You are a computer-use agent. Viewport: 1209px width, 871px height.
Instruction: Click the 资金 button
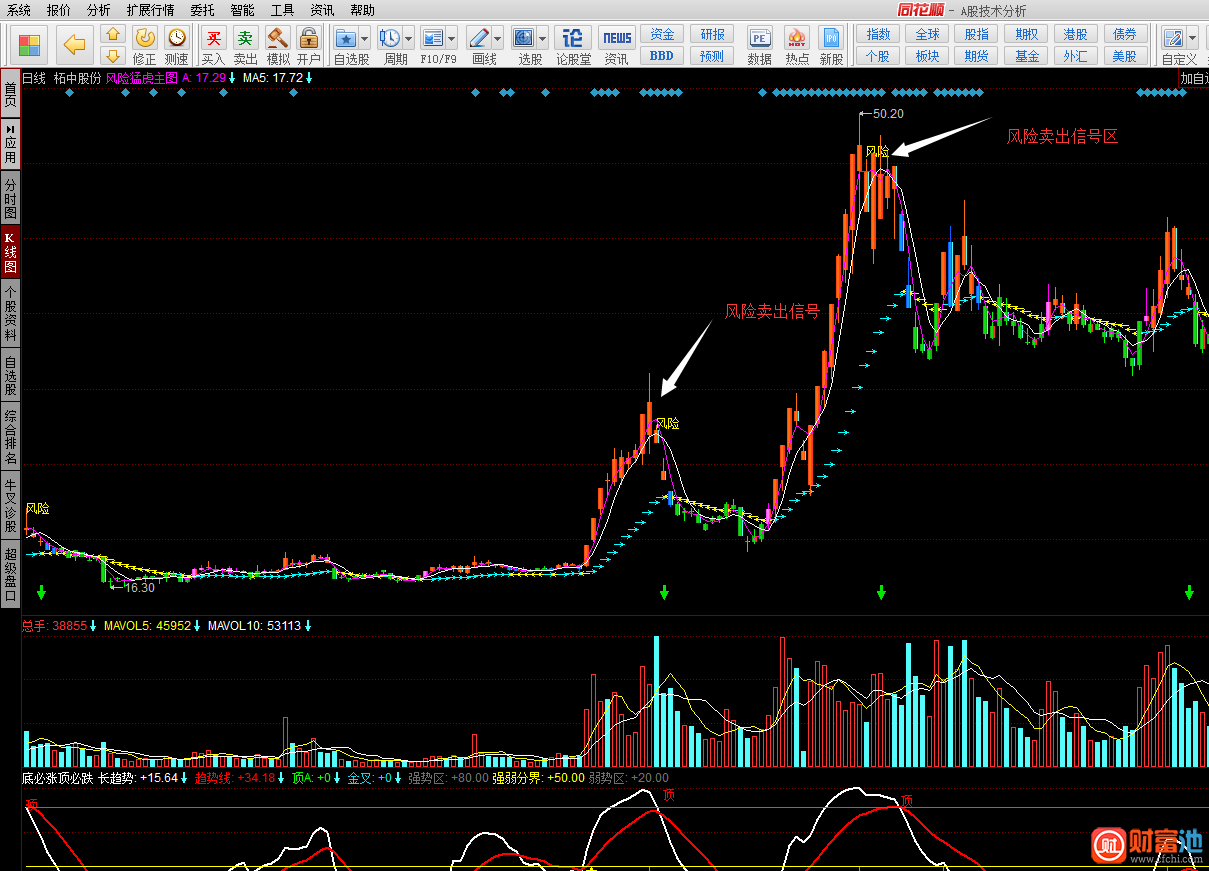pos(662,34)
